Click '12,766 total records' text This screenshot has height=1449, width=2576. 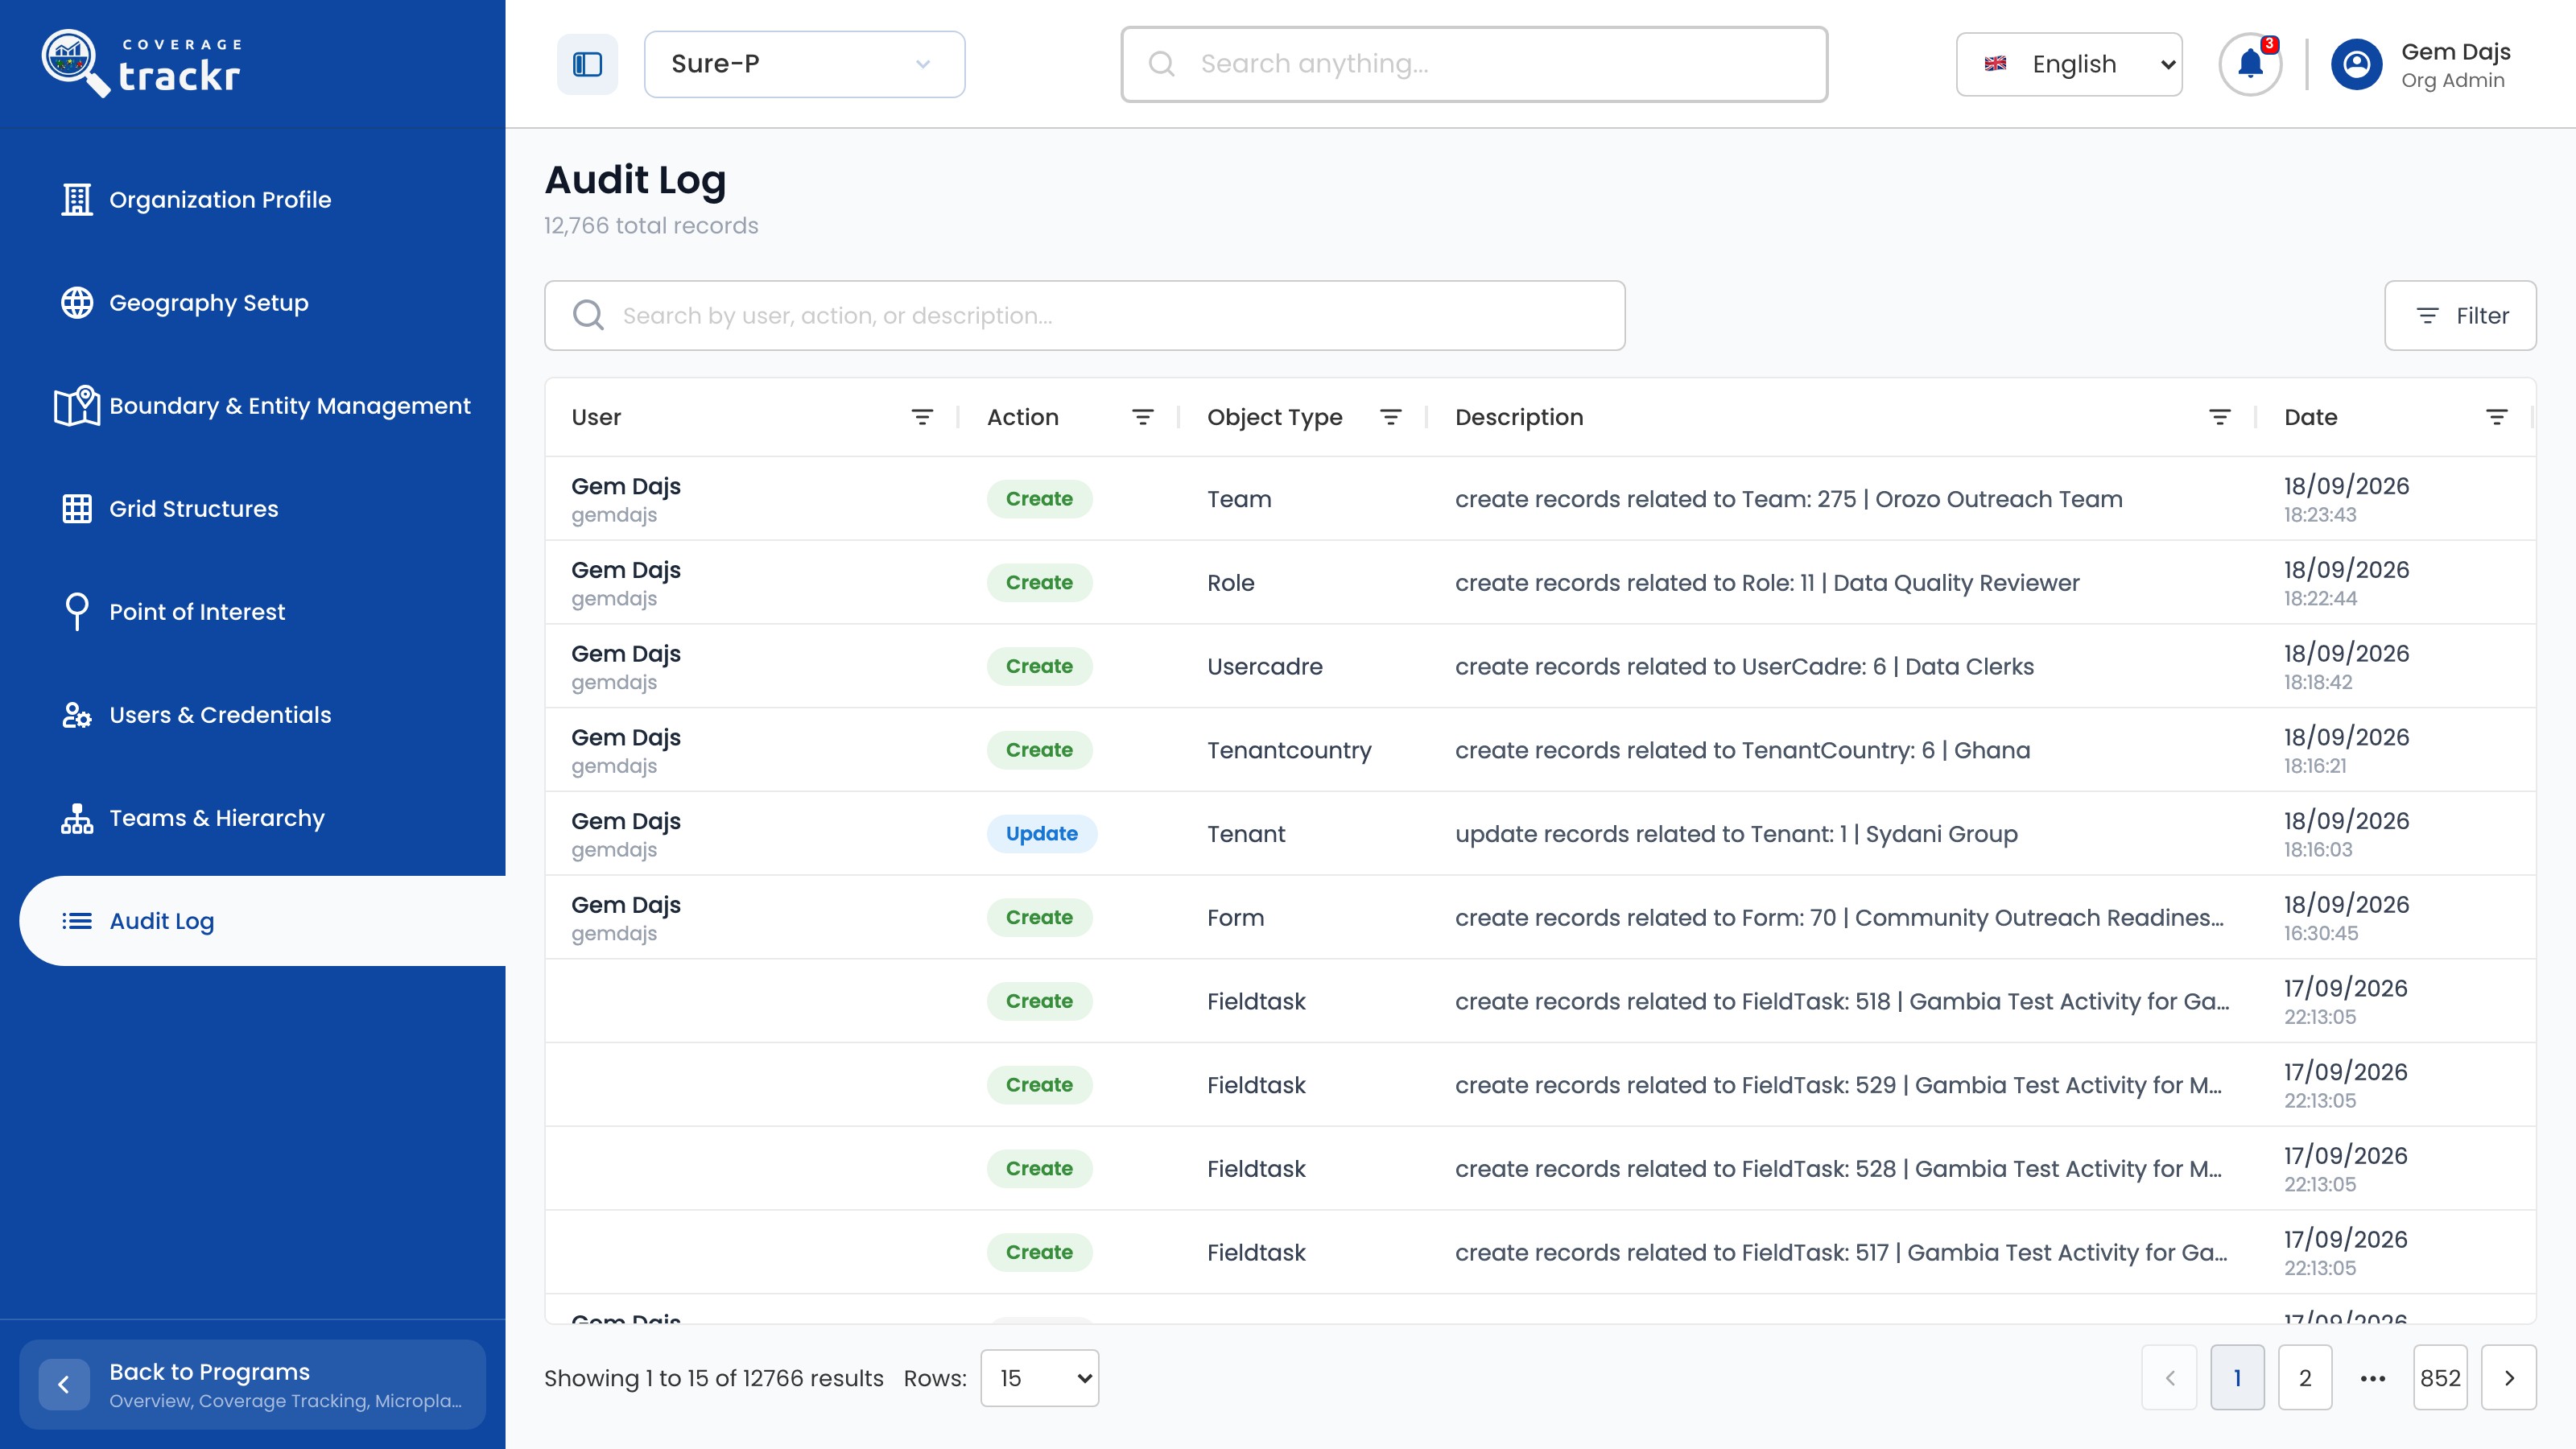651,225
